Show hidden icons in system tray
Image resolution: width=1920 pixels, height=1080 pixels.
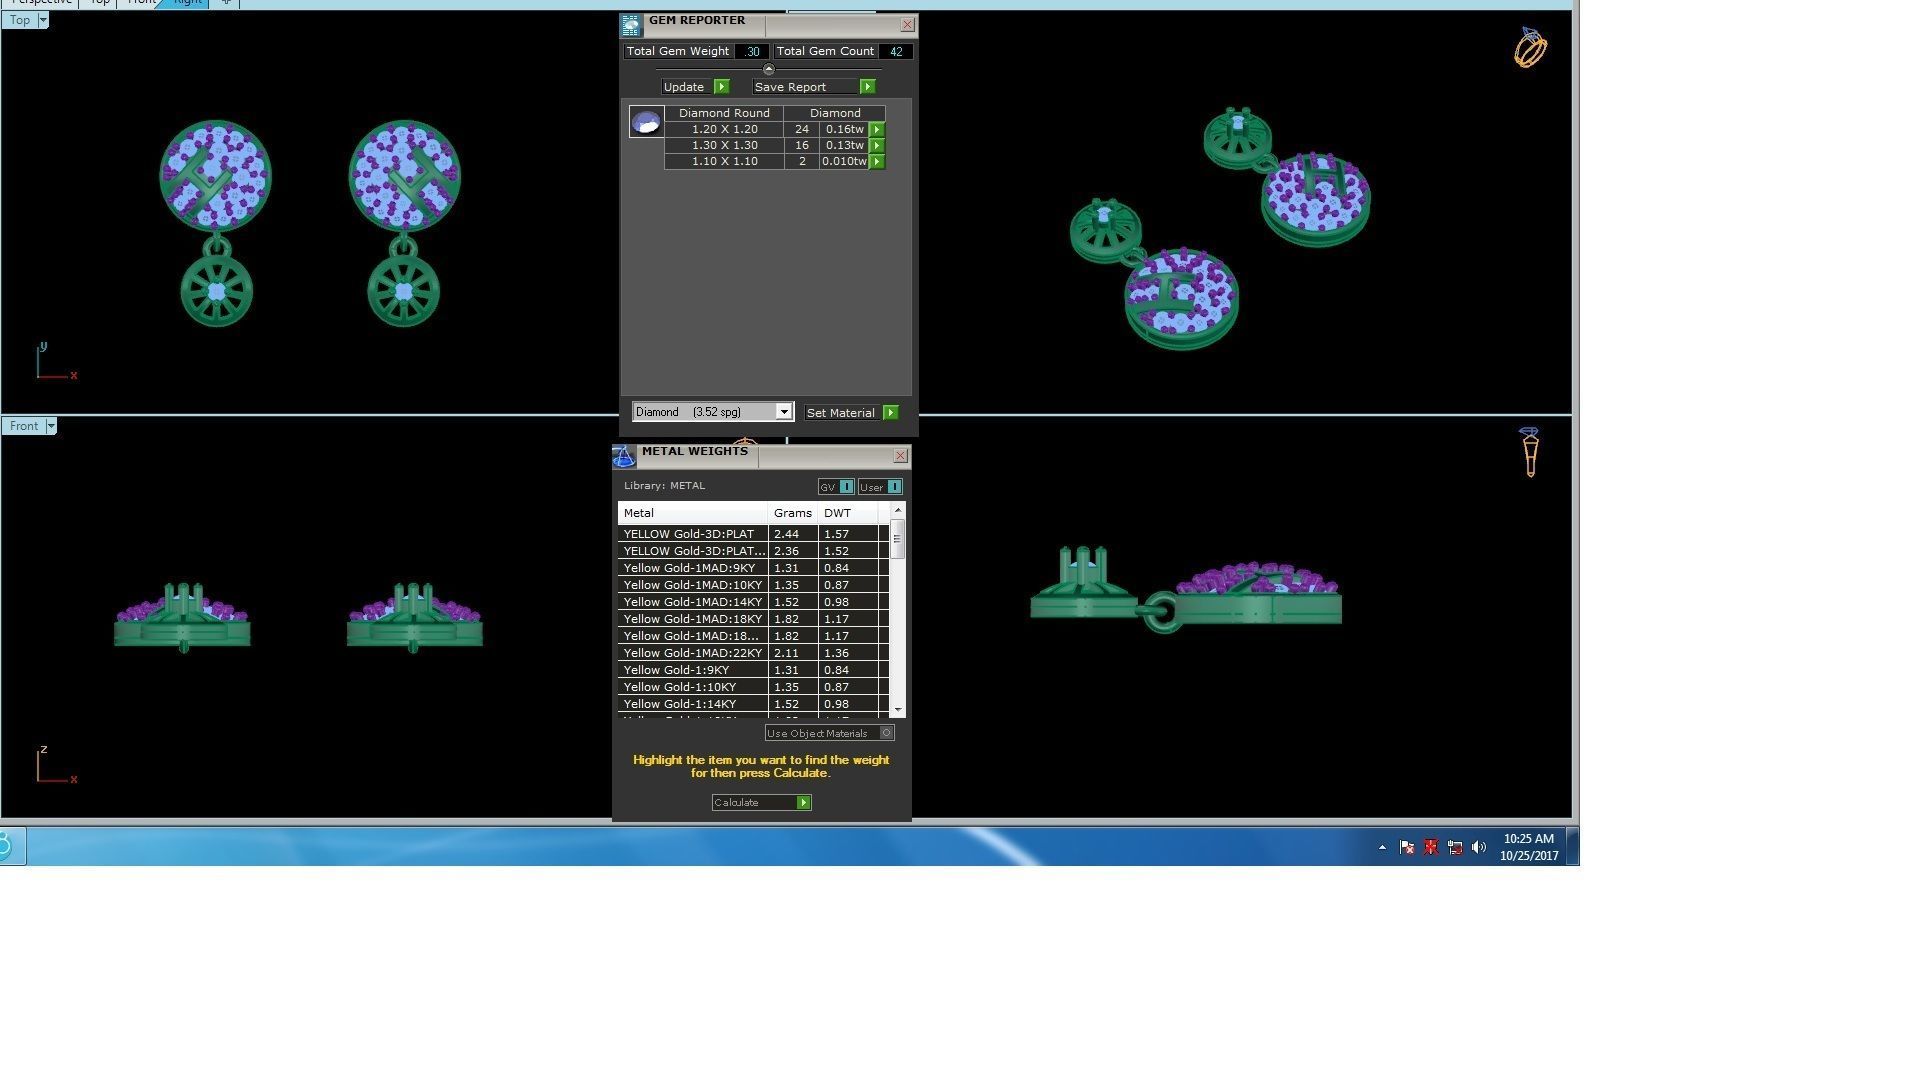1382,848
